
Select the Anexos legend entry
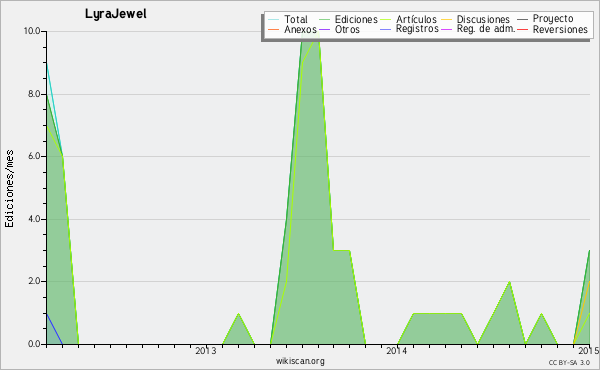[300, 29]
